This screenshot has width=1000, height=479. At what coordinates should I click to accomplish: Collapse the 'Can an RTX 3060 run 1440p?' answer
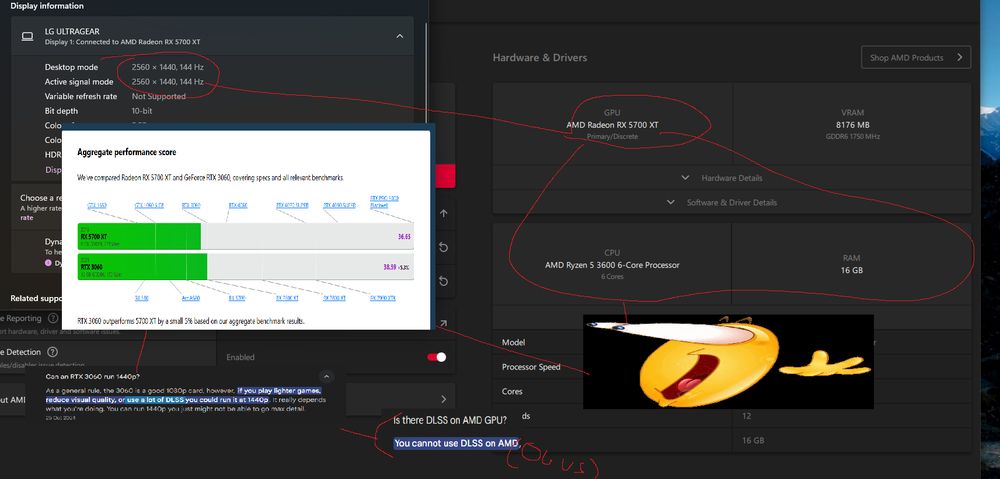pyautogui.click(x=326, y=376)
